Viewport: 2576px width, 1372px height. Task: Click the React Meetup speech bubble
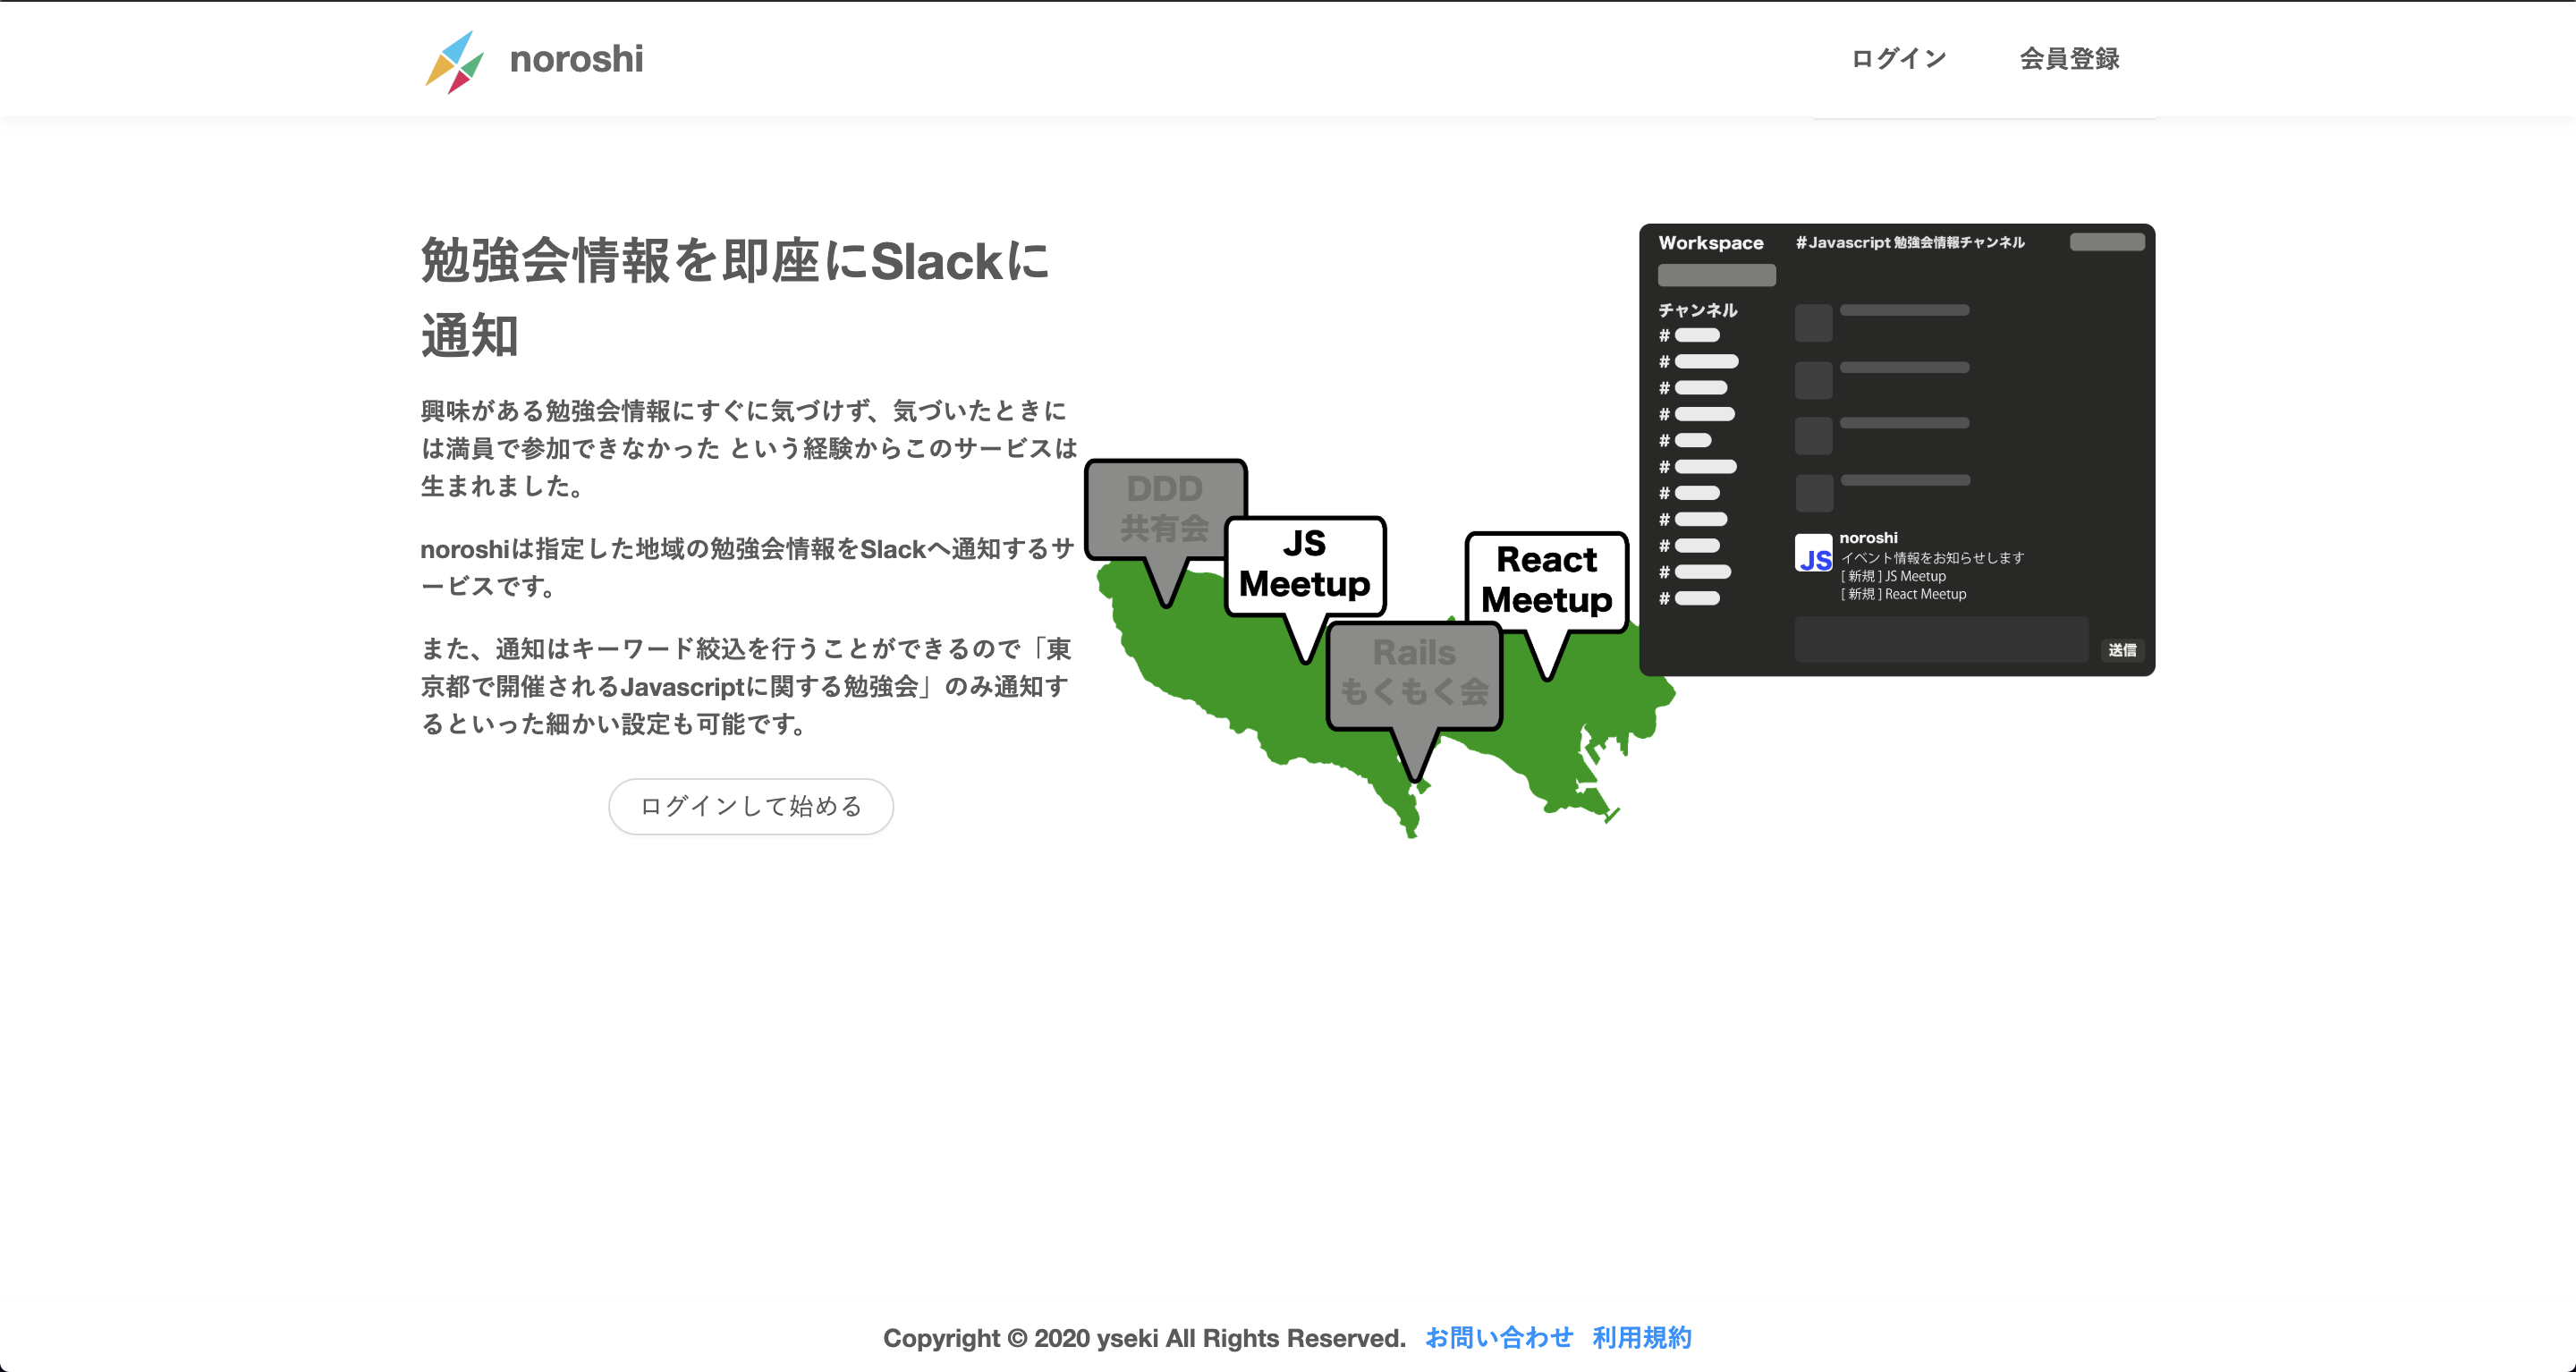click(1546, 582)
